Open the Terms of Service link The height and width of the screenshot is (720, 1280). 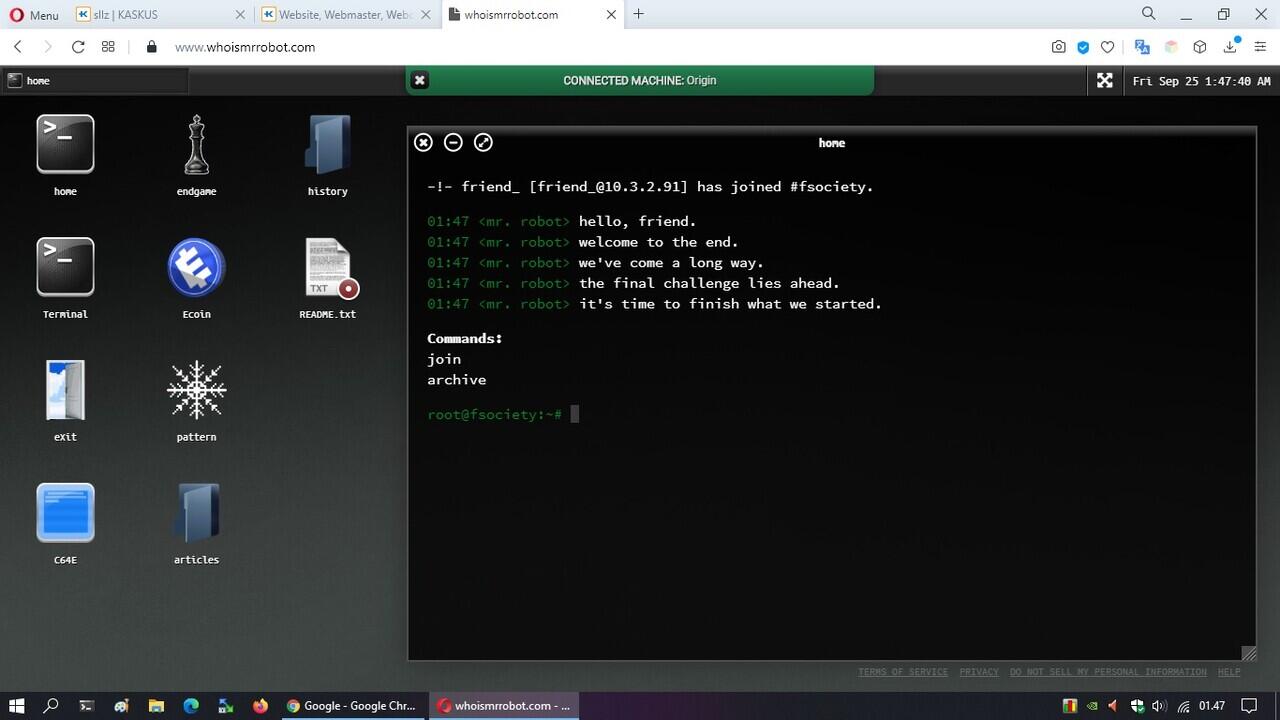click(x=903, y=672)
